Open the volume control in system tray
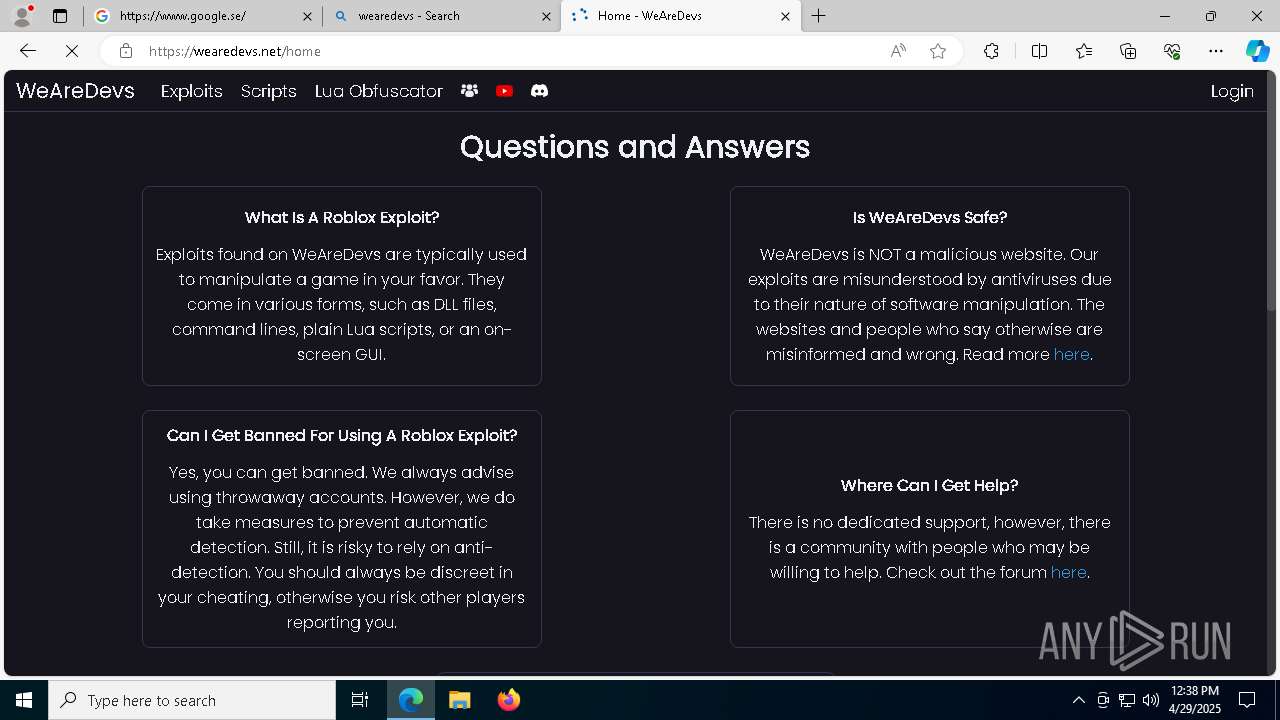This screenshot has width=1280, height=720. [1150, 700]
